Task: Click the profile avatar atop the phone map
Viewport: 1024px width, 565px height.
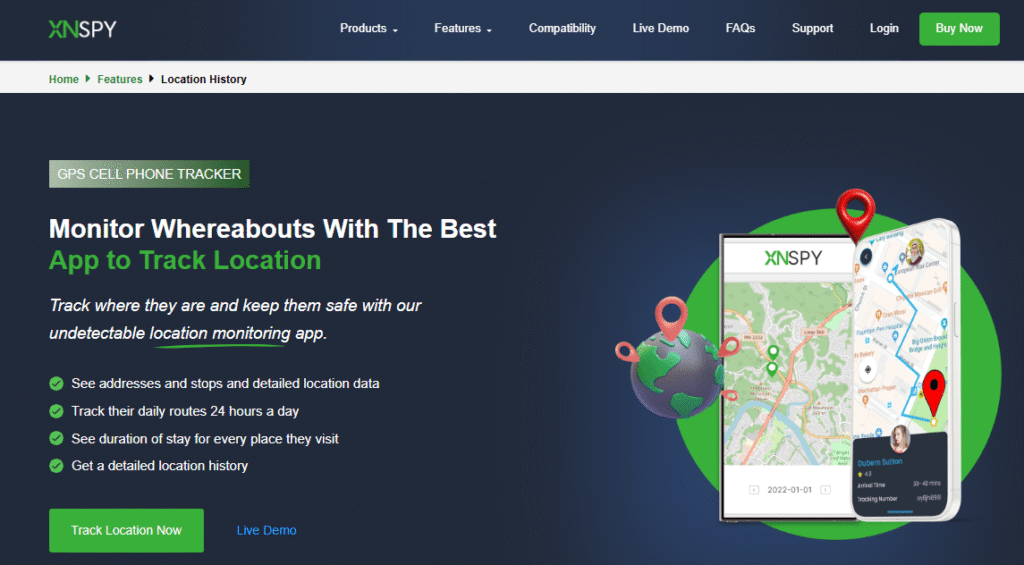Action: point(916,251)
